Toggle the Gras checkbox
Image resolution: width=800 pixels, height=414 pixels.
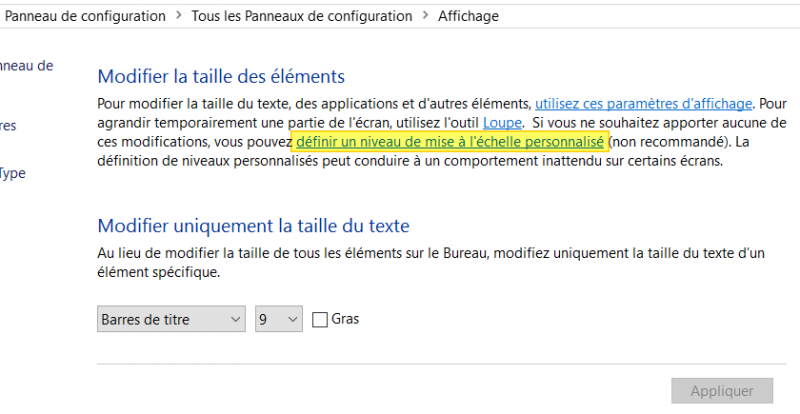point(320,319)
